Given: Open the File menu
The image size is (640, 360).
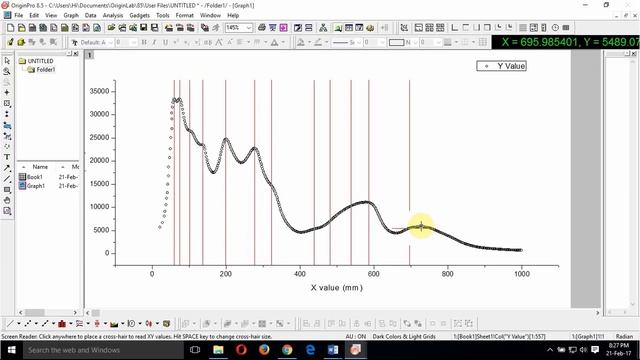Looking at the screenshot, I should pos(19,15).
